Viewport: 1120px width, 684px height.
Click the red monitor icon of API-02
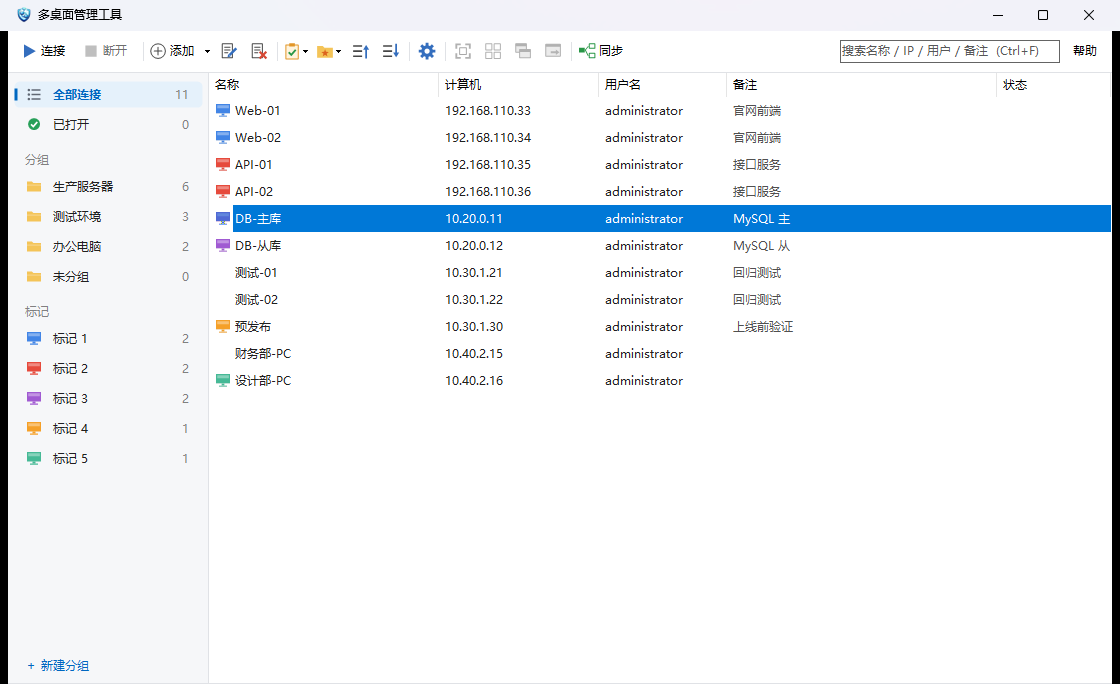tap(223, 192)
